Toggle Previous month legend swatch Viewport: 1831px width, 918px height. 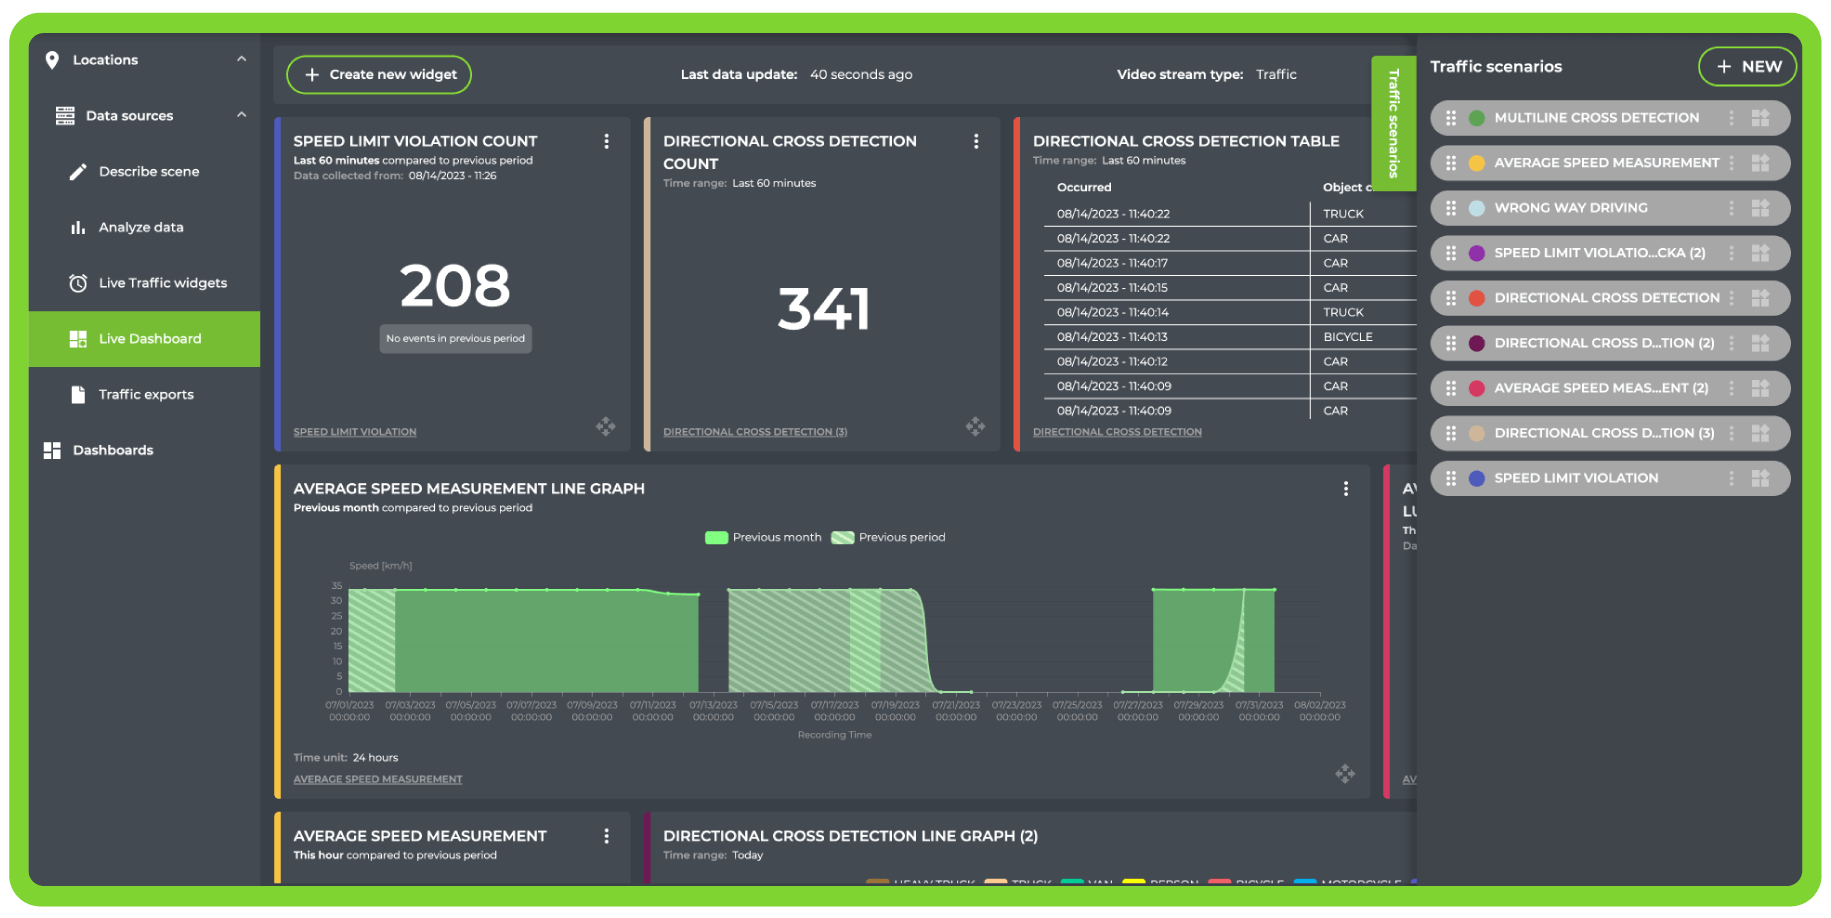tap(716, 538)
